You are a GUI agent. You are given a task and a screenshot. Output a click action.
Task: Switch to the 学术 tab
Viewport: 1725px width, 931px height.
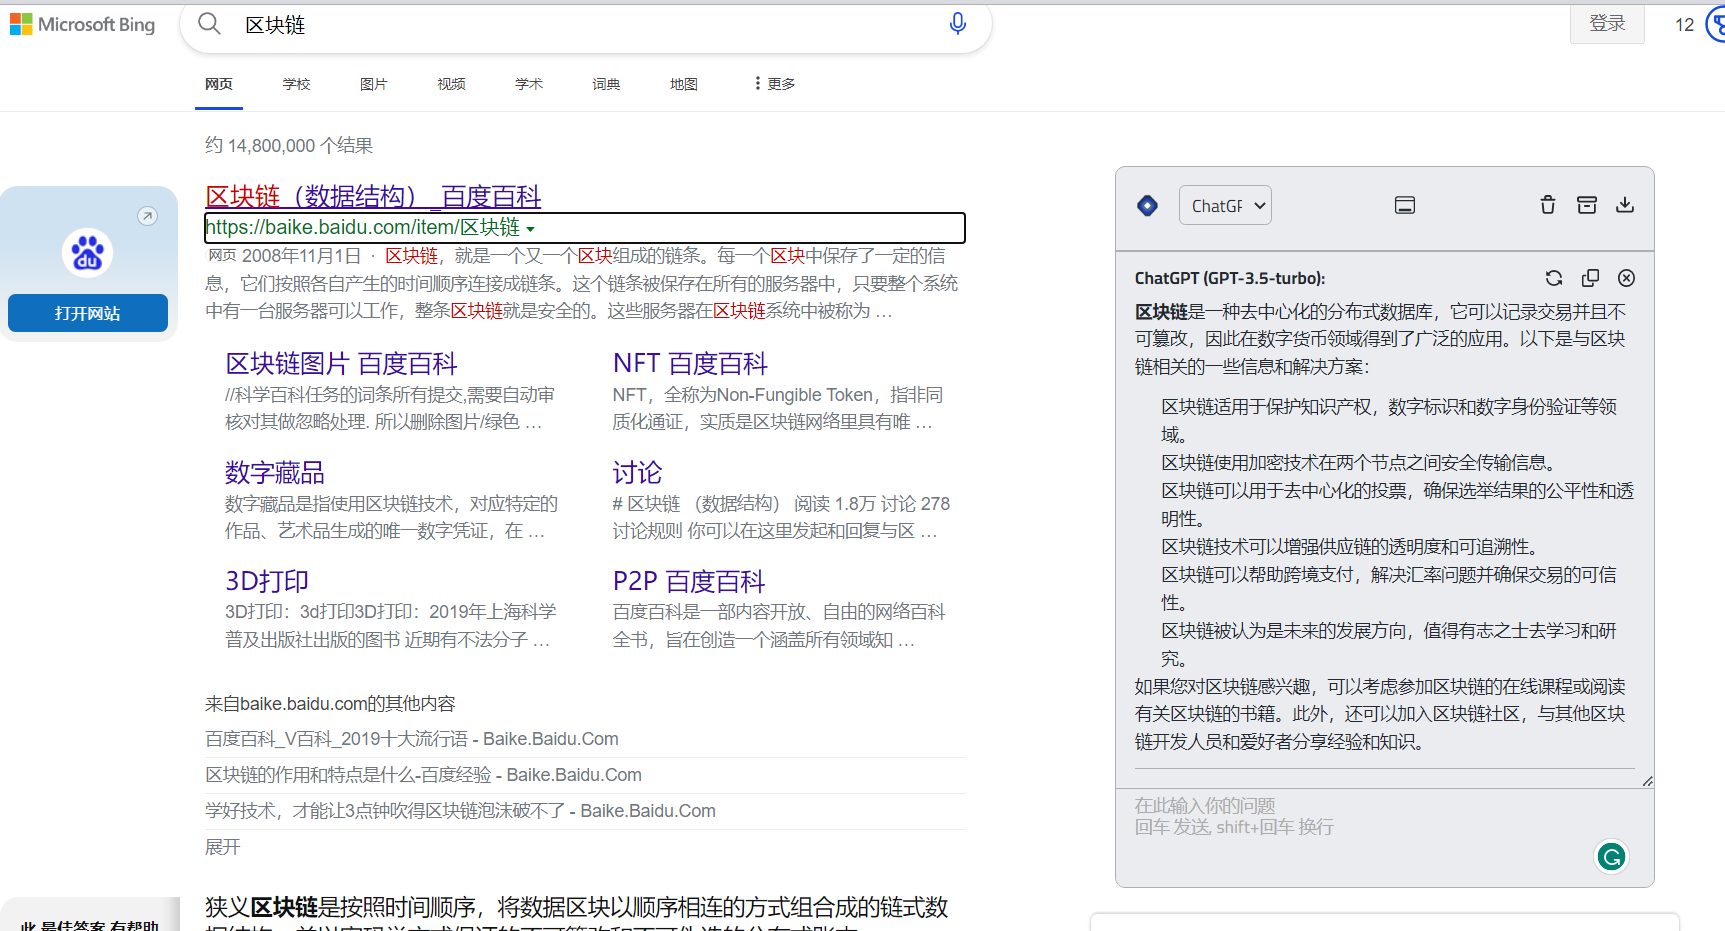point(529,84)
